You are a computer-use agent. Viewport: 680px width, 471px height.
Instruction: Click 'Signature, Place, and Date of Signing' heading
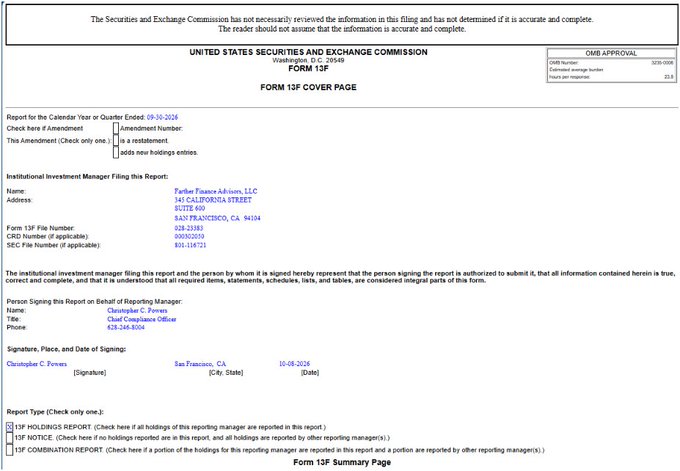click(x=66, y=349)
